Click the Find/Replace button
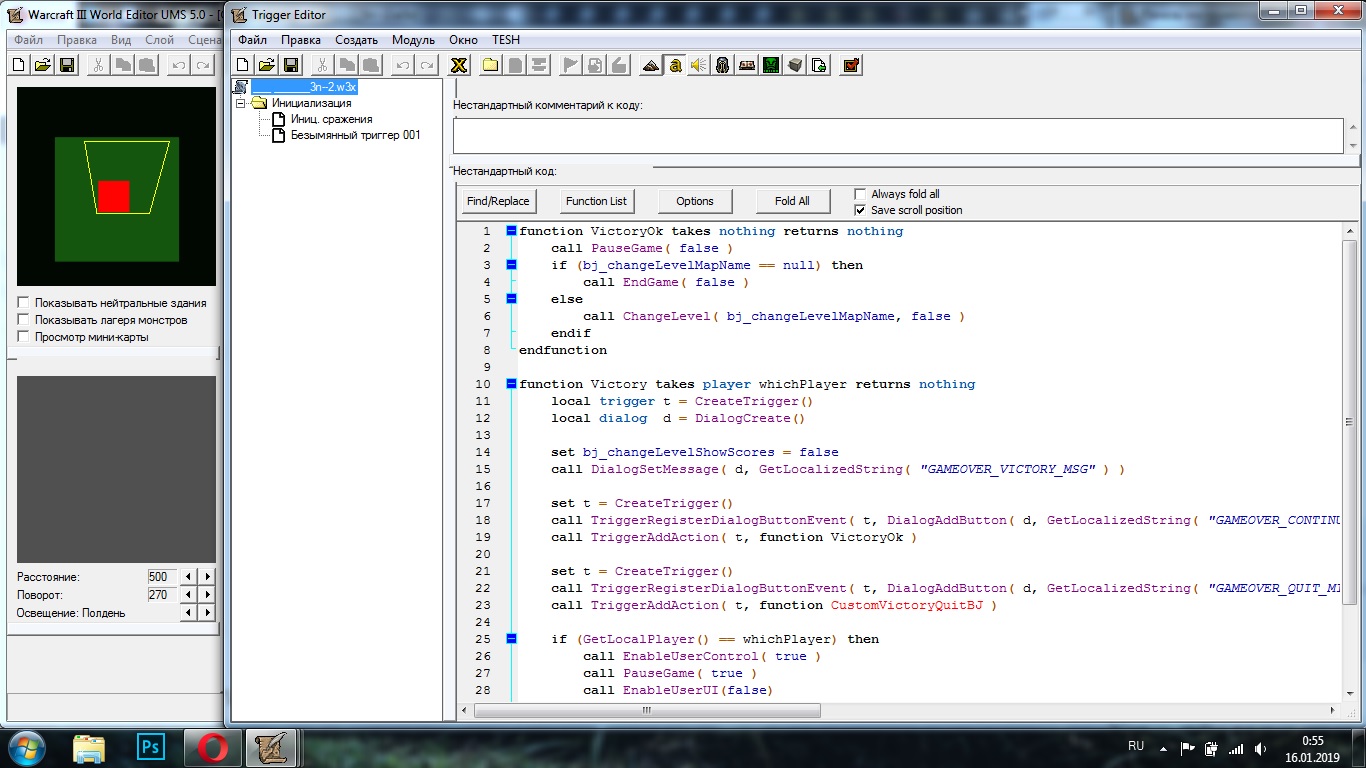The width and height of the screenshot is (1366, 768). coord(499,201)
